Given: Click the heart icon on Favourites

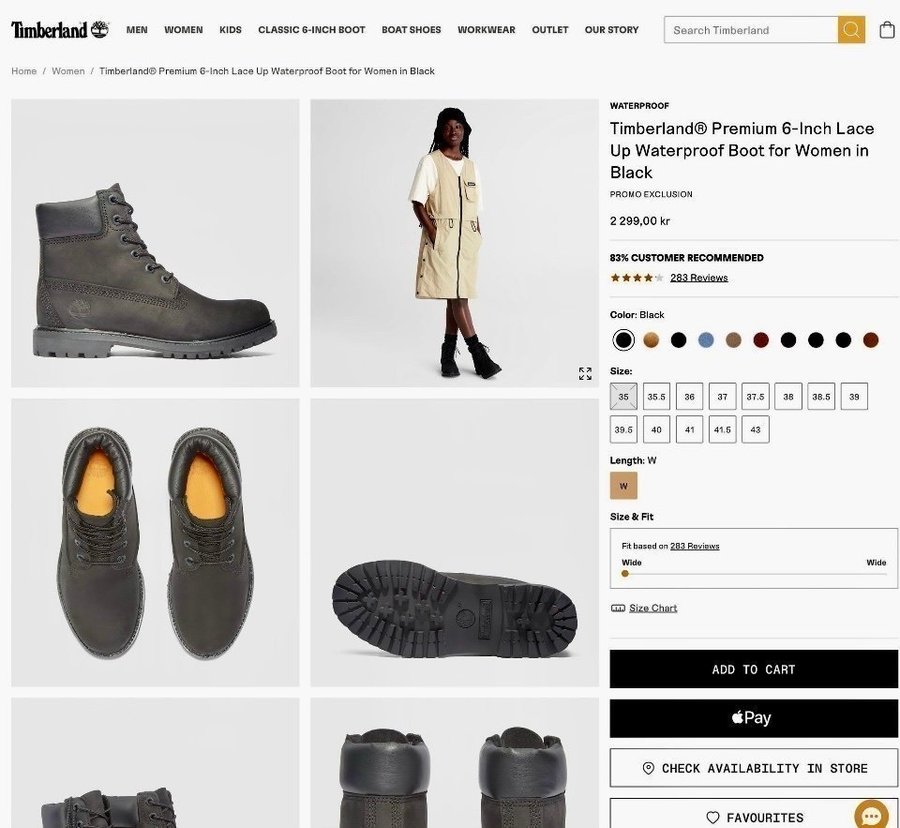Looking at the screenshot, I should 713,818.
